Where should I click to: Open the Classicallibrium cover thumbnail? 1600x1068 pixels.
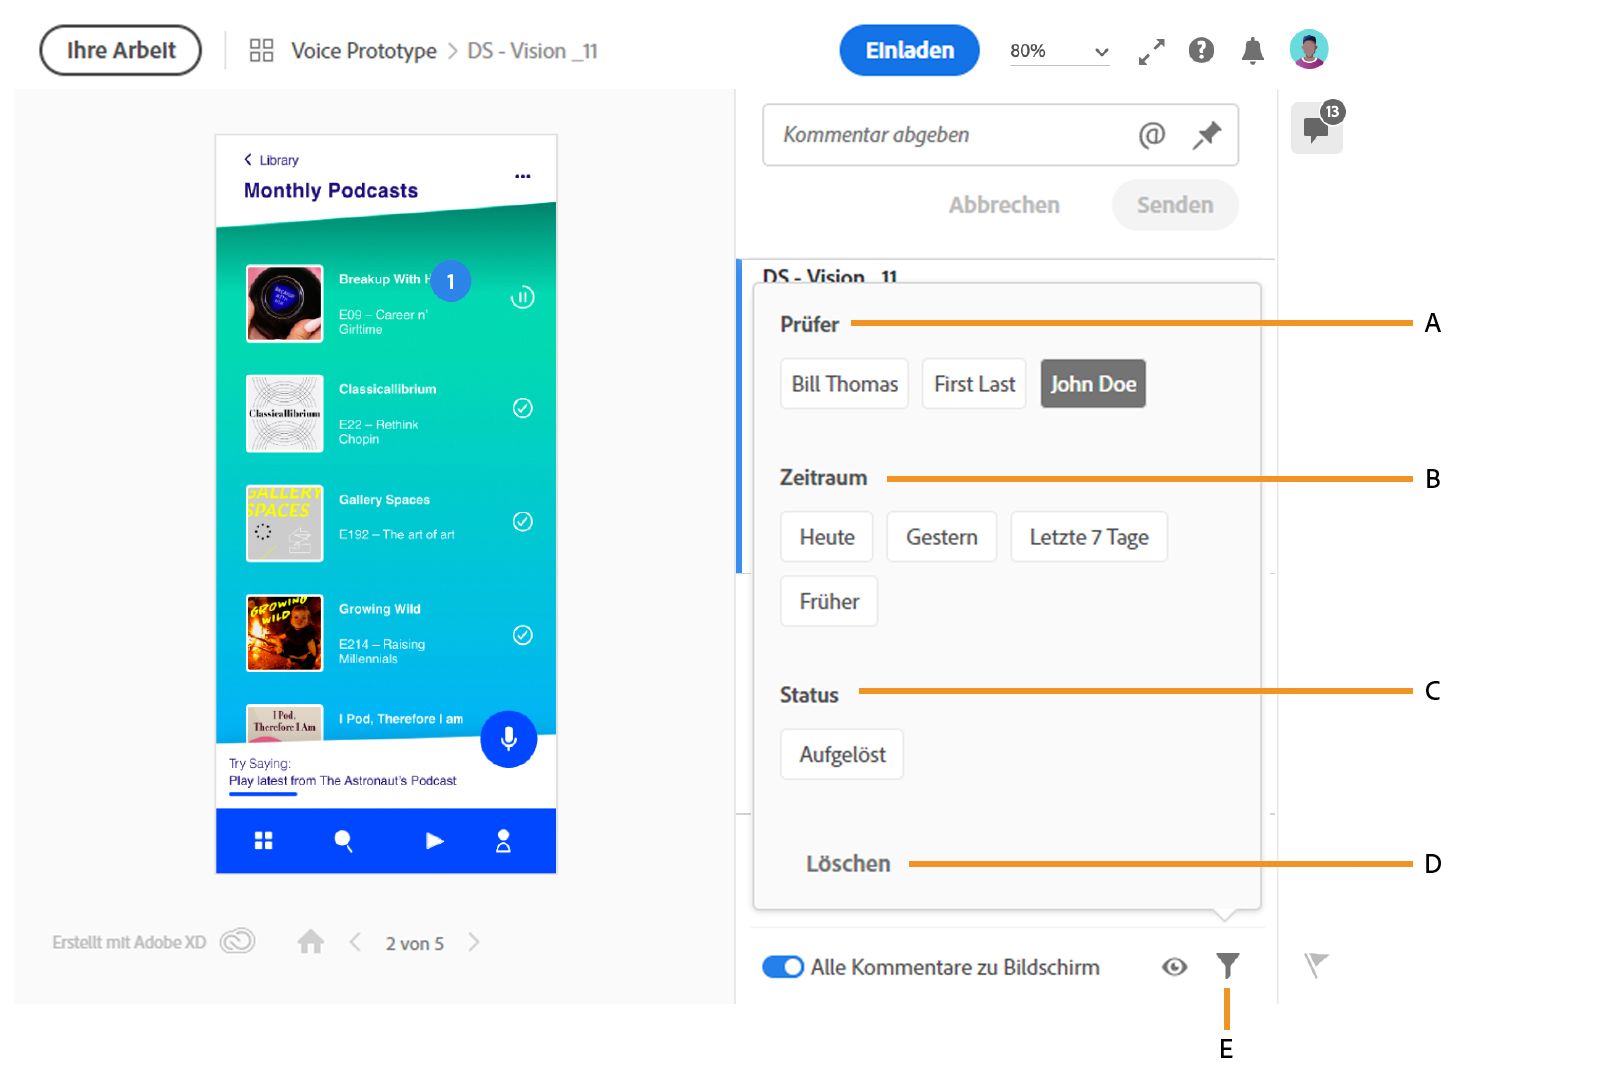[285, 413]
